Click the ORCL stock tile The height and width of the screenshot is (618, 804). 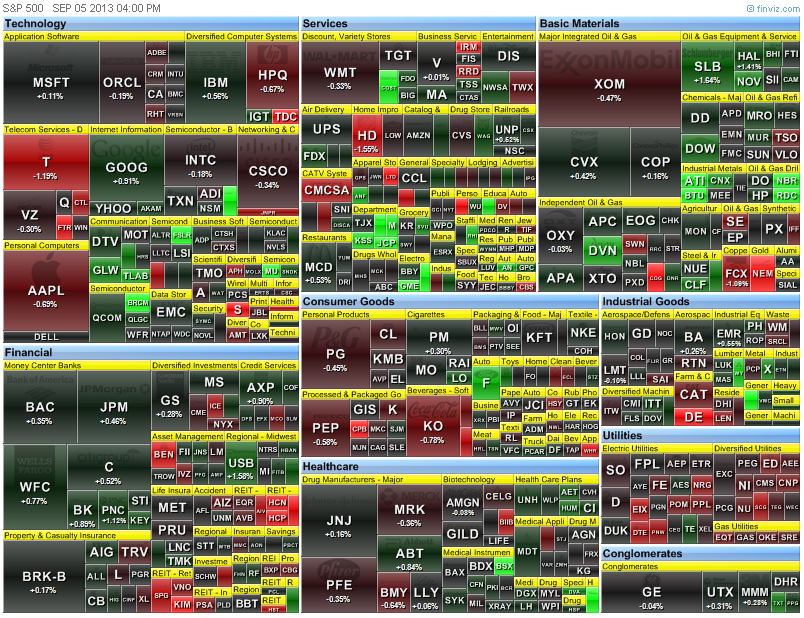point(122,83)
